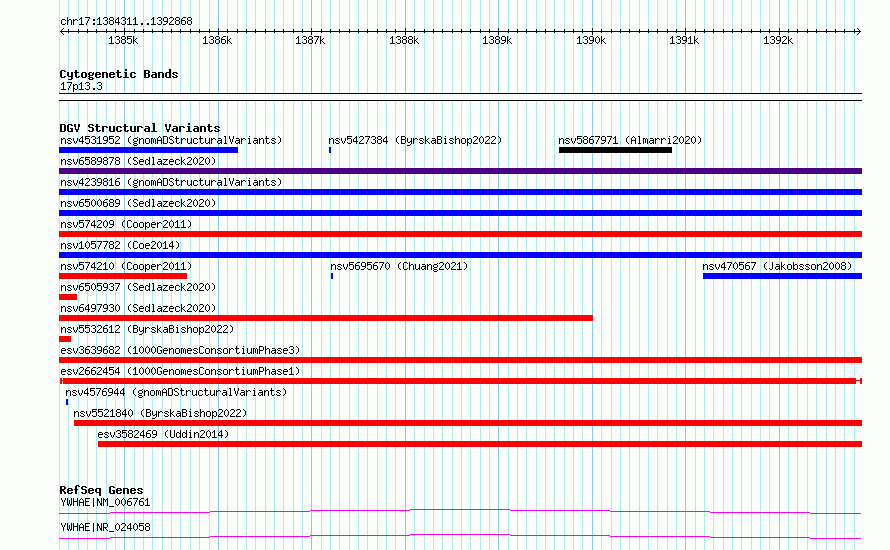Click the Cytogenetic Bands track title
Viewport: 890px width, 550px height.
pos(119,74)
